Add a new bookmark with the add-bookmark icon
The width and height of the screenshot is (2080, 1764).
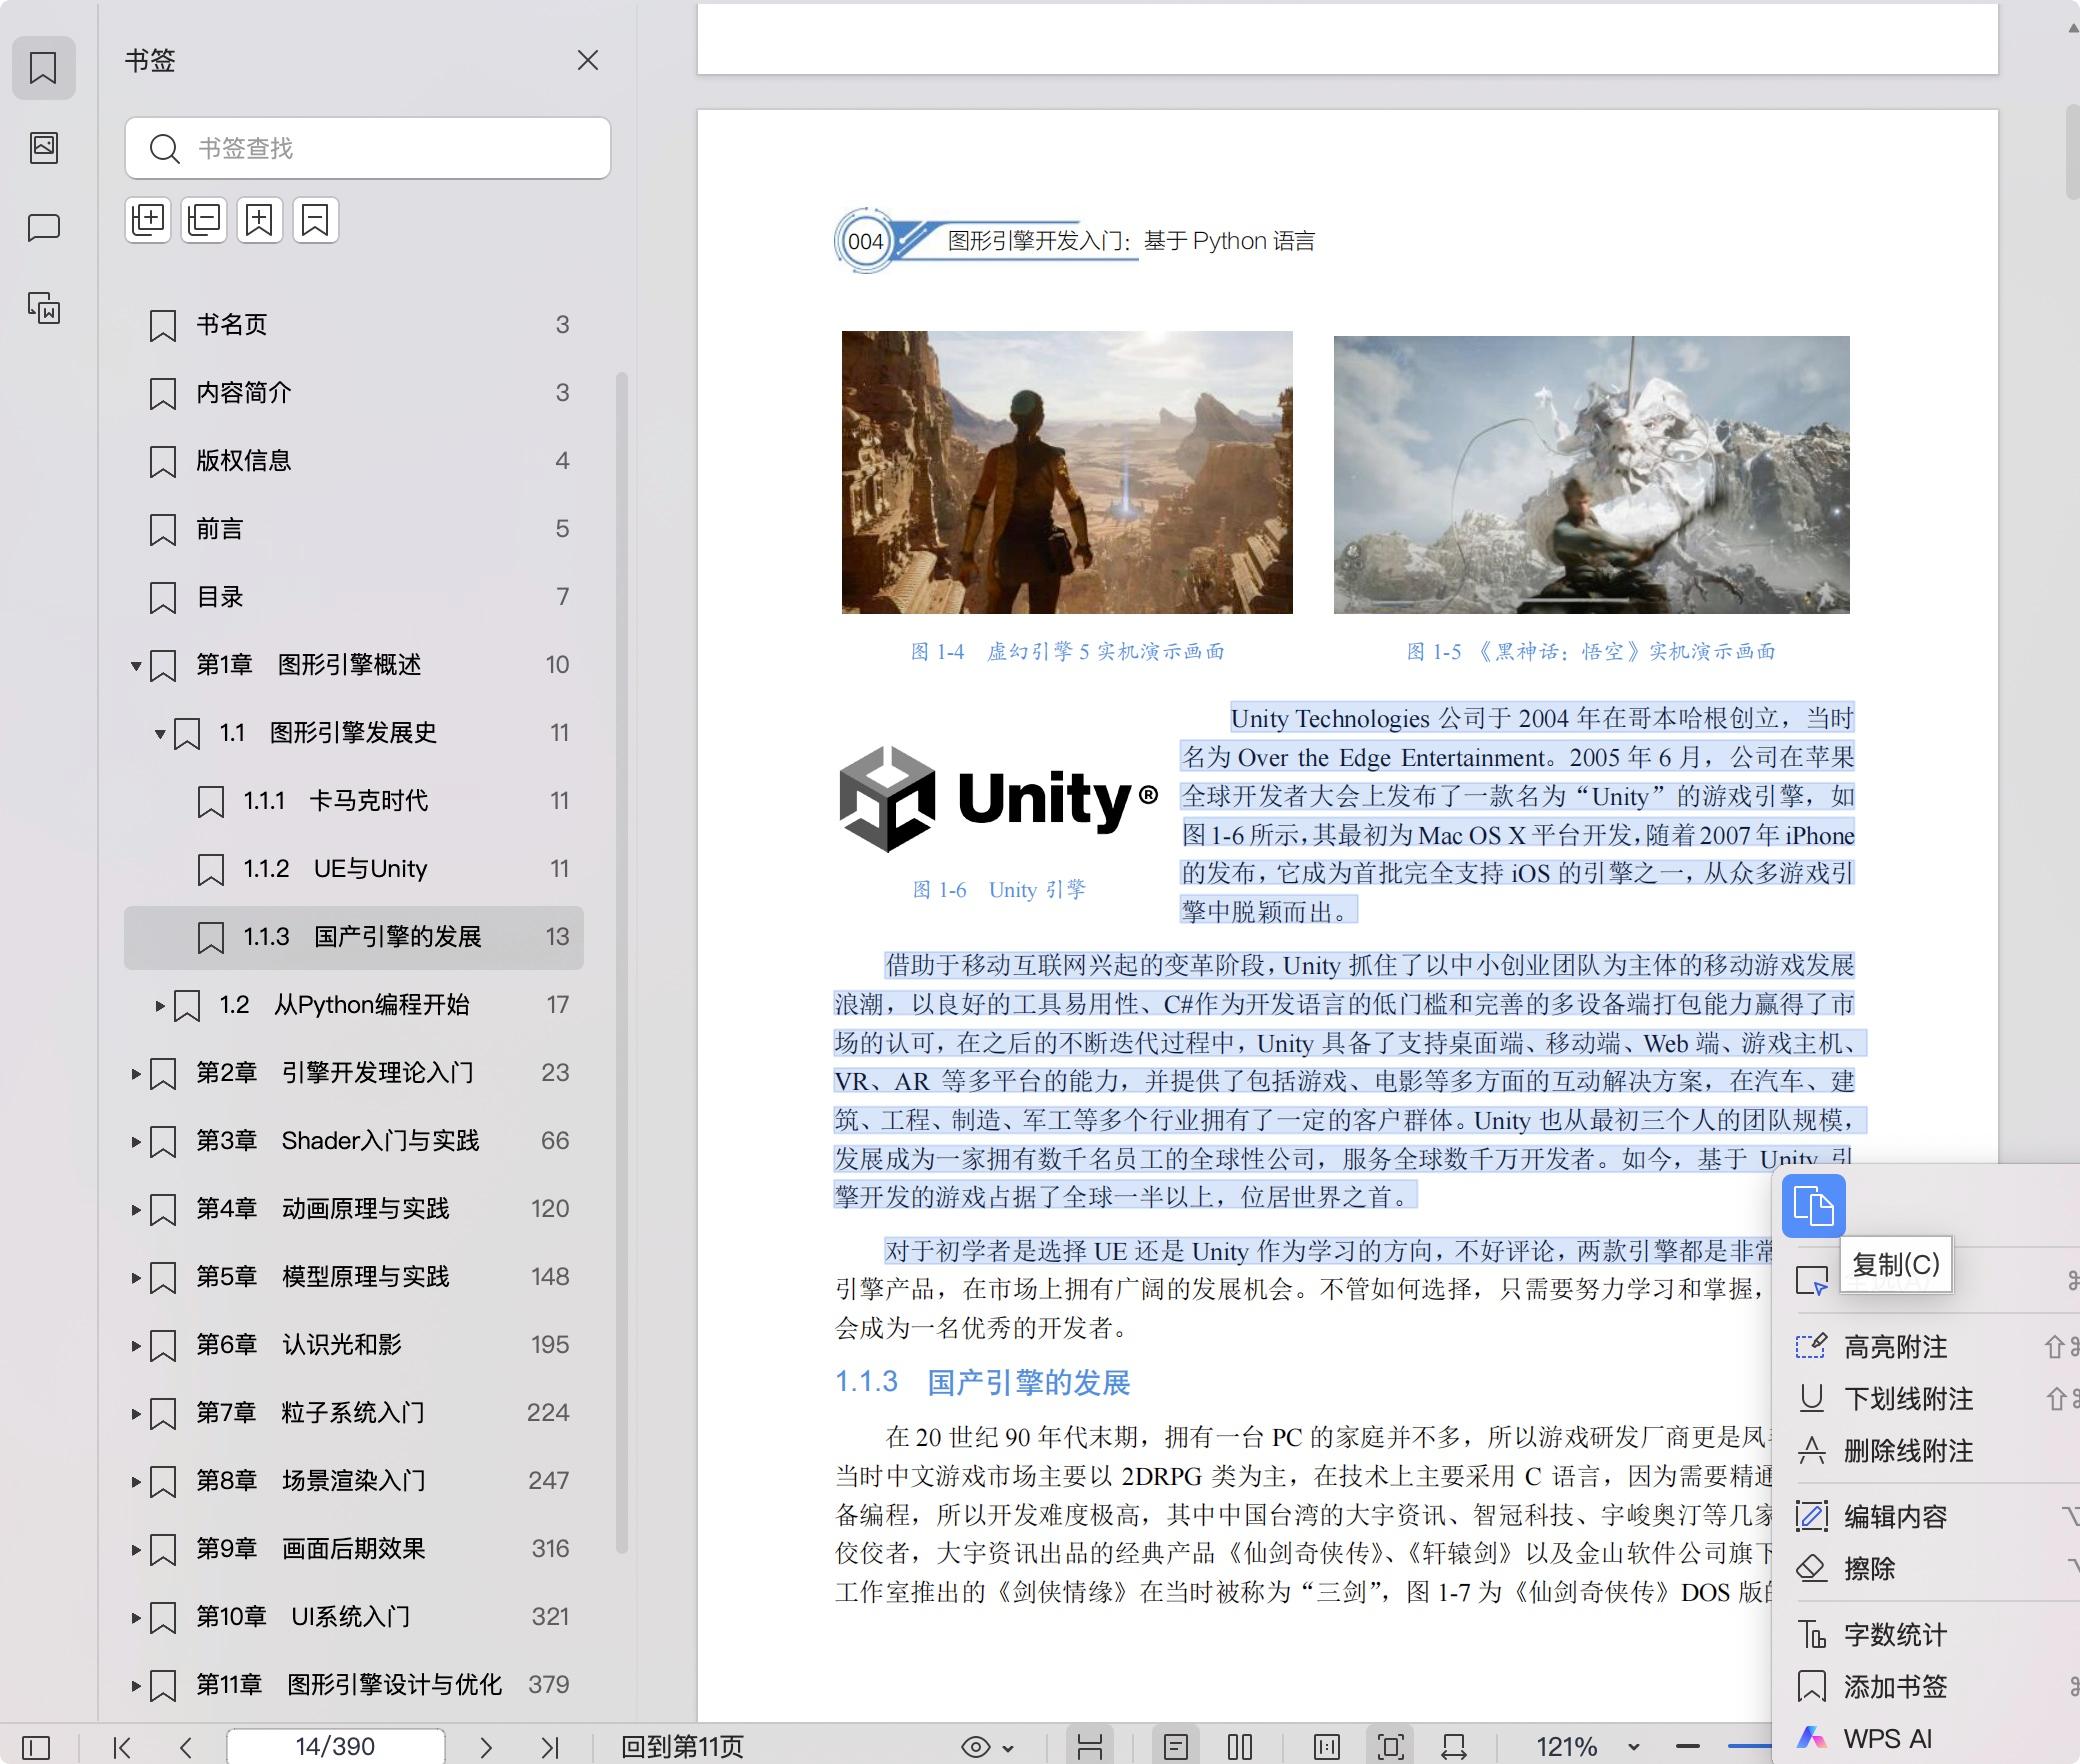click(x=259, y=220)
